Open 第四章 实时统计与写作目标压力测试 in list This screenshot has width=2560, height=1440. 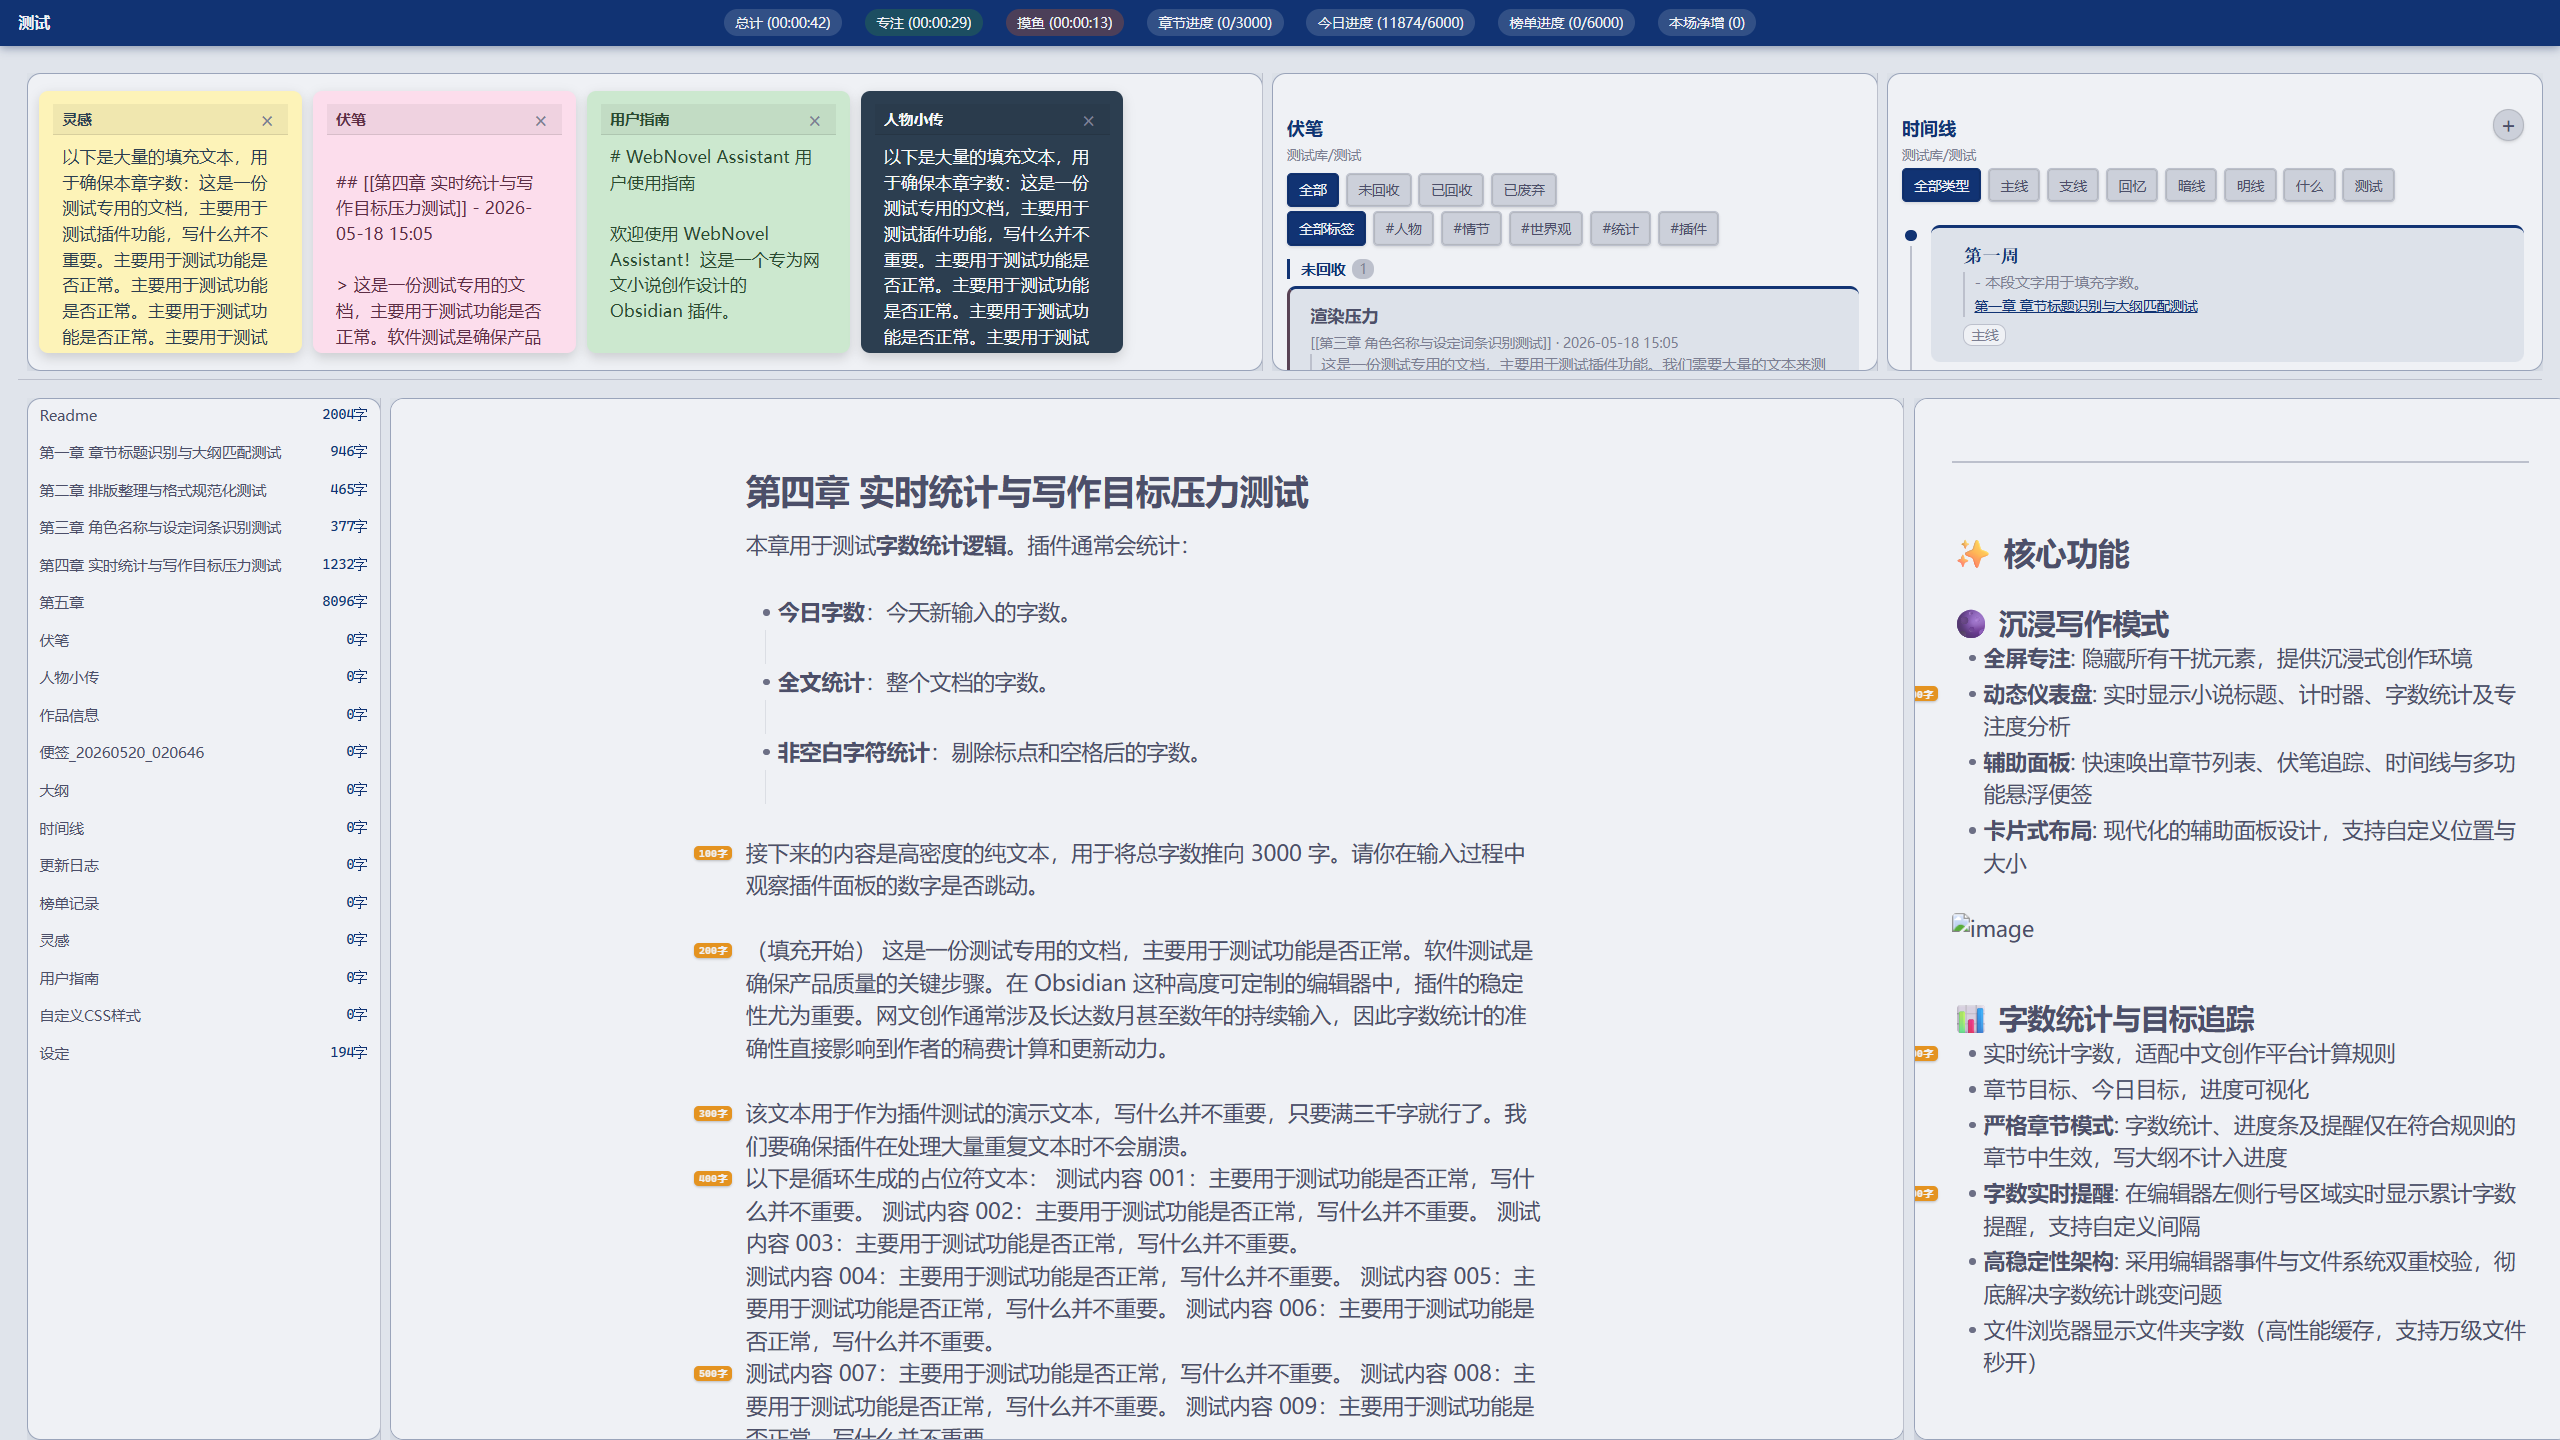click(x=203, y=565)
